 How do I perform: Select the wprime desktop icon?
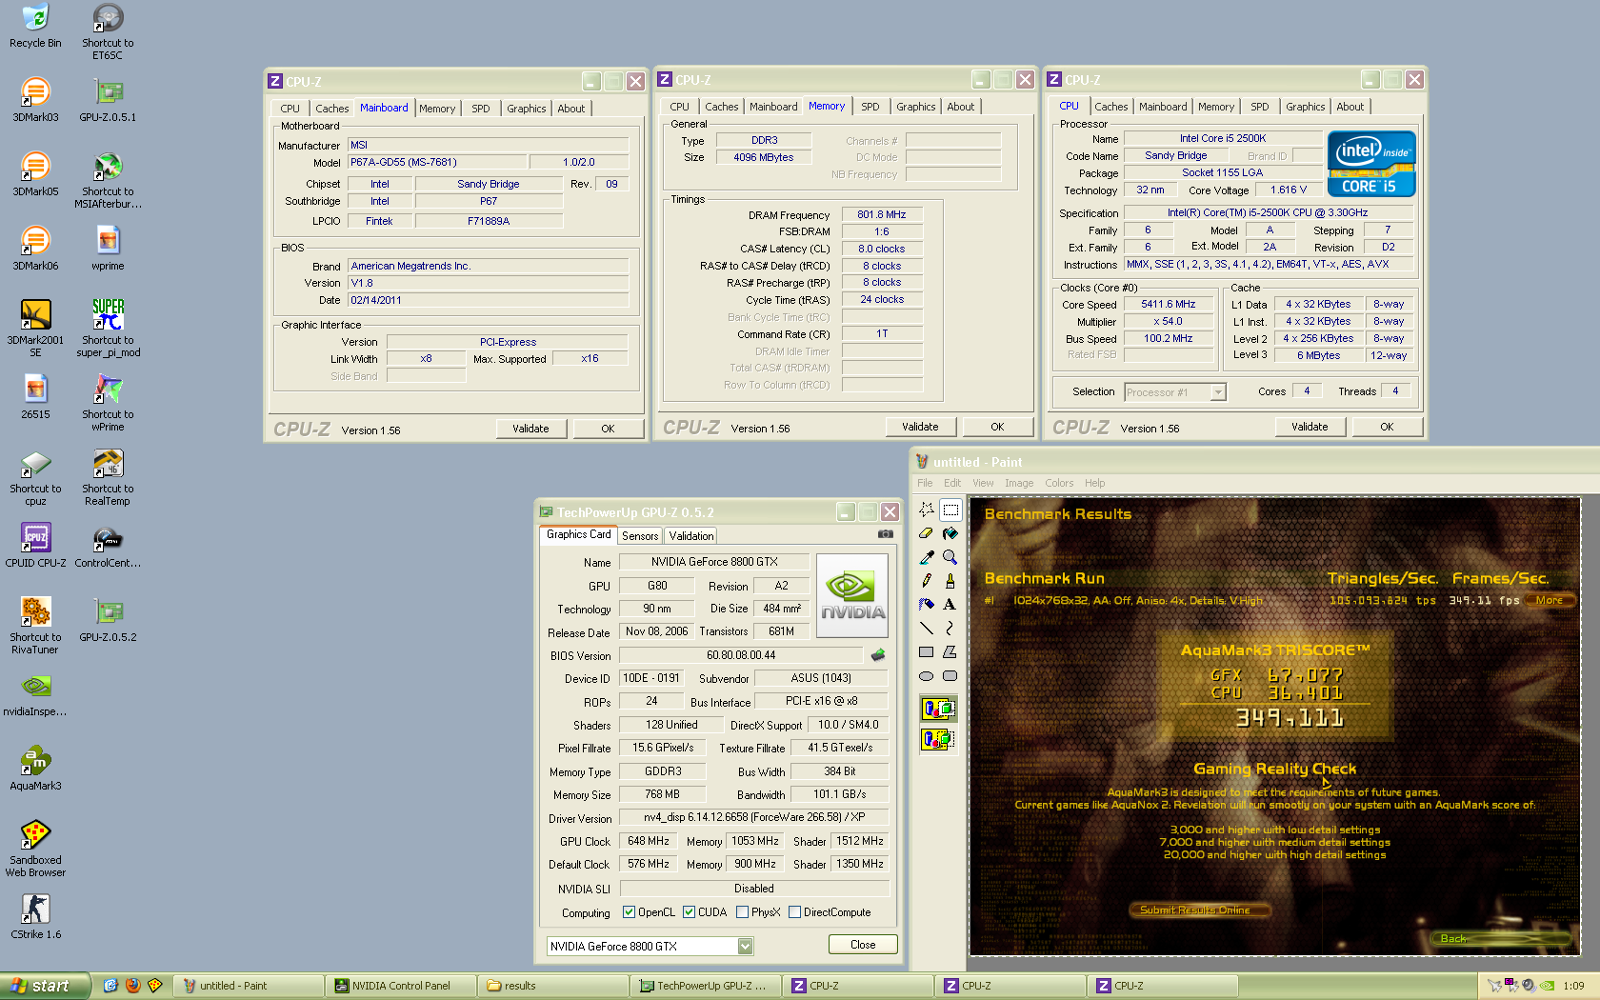pos(108,248)
